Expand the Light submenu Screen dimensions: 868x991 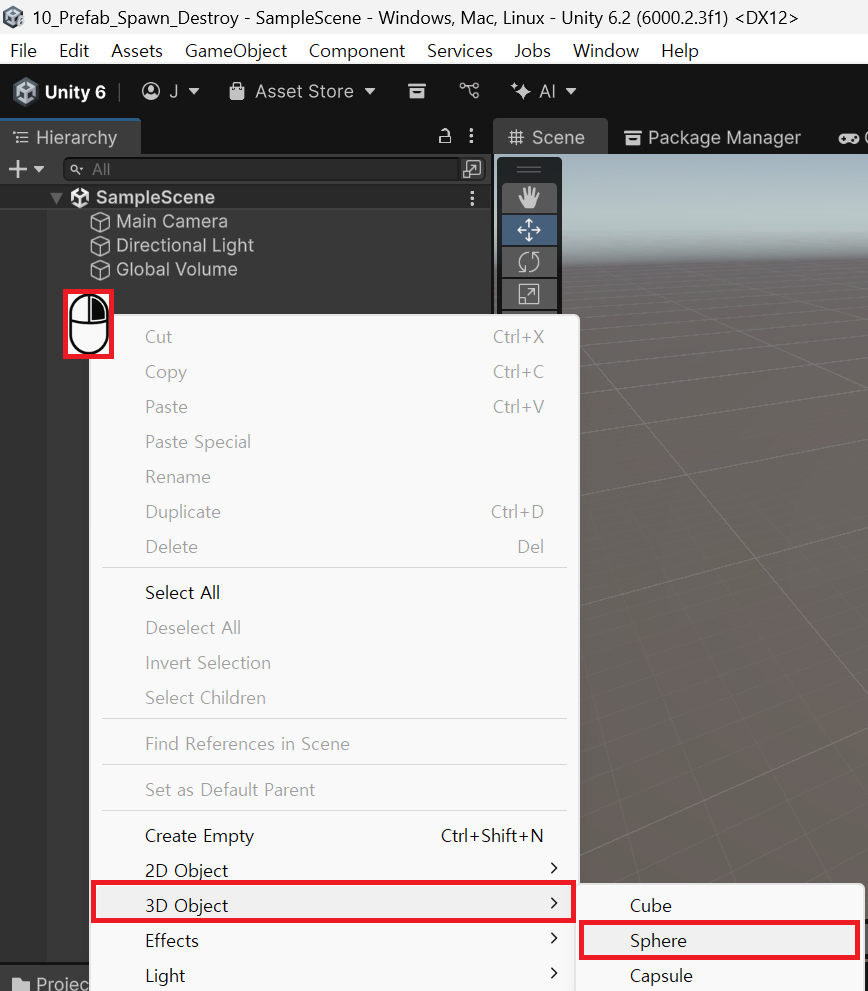pyautogui.click(x=334, y=975)
